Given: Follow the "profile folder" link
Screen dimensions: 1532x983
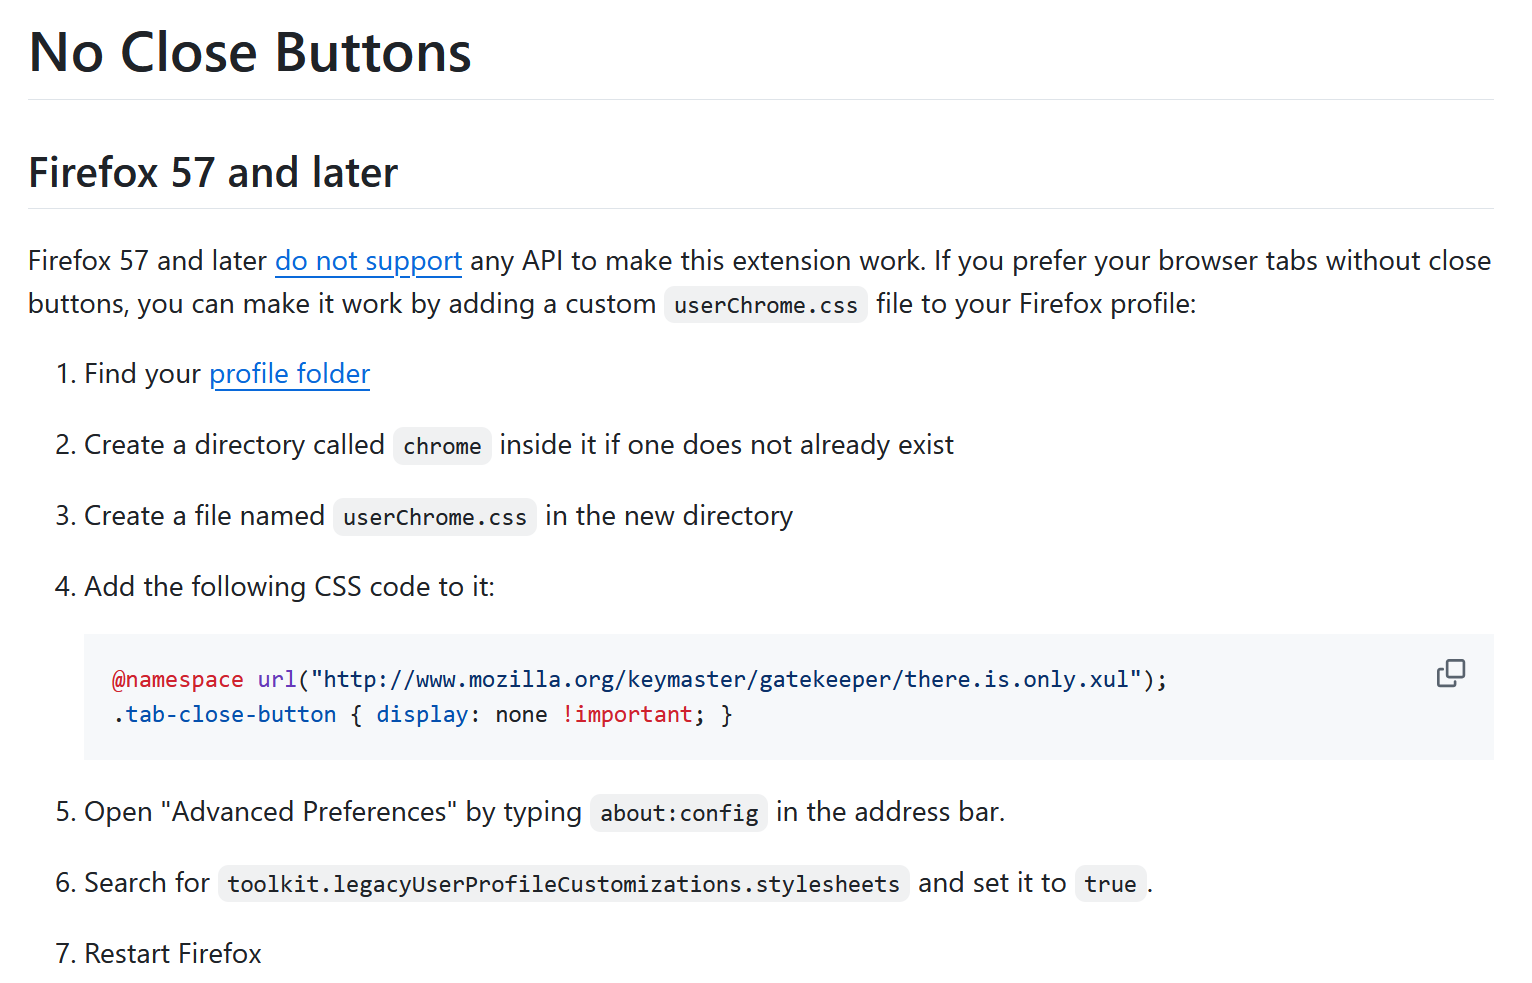Looking at the screenshot, I should pos(289,374).
